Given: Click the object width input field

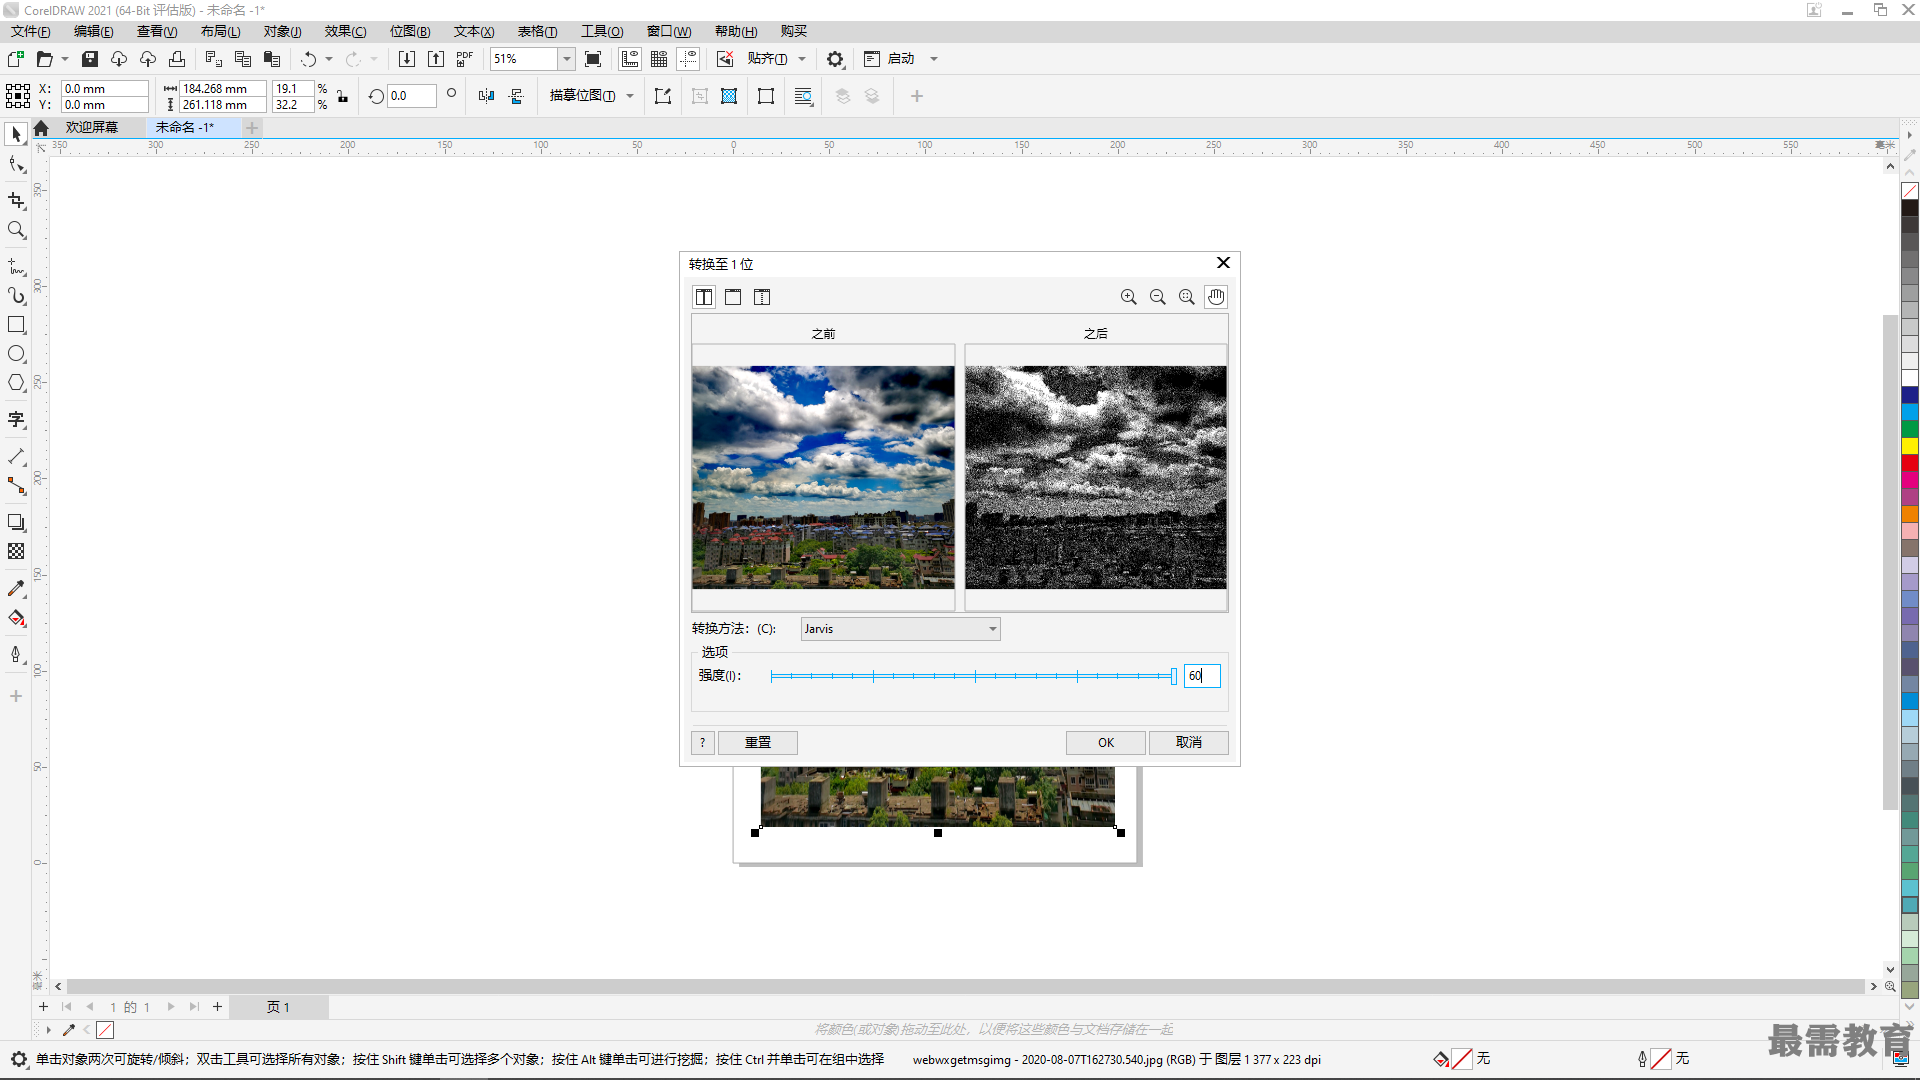Looking at the screenshot, I should tap(223, 88).
